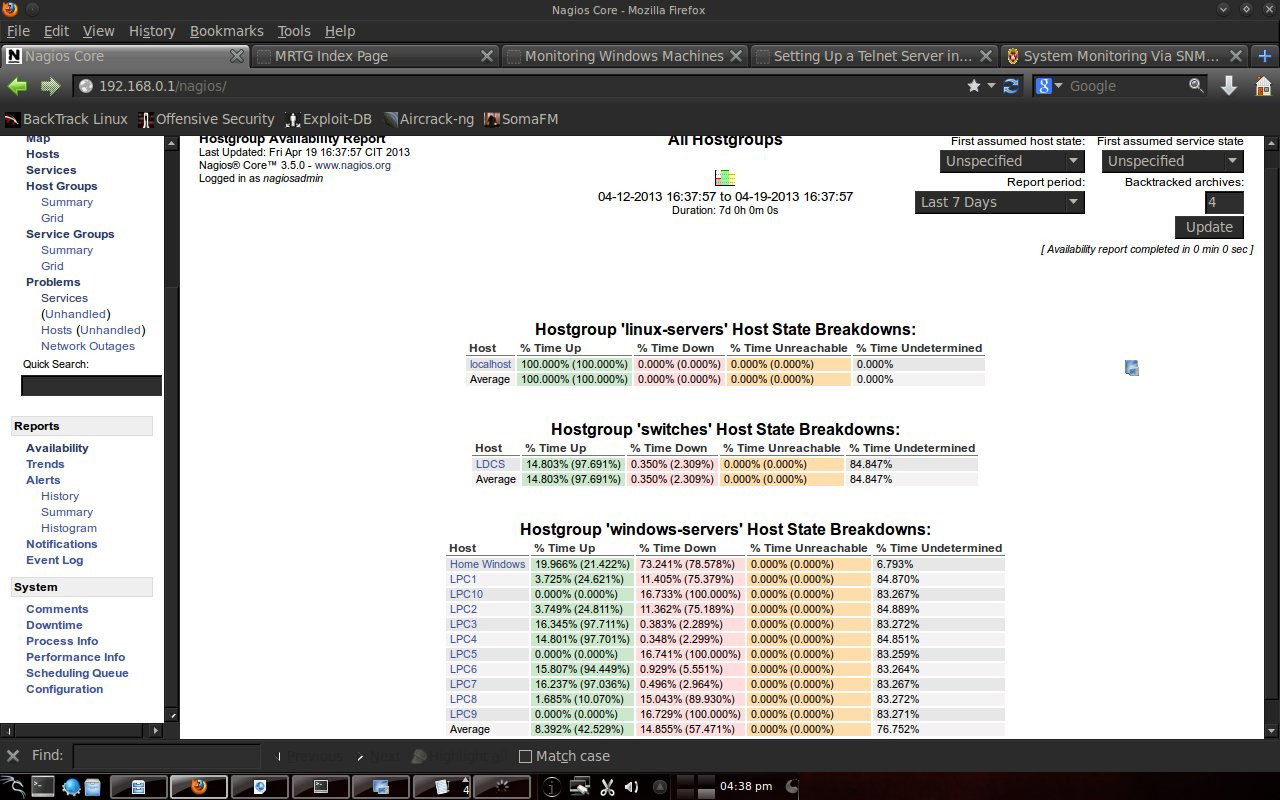1280x800 pixels.
Task: Click the browser back arrow button
Action: (x=18, y=86)
